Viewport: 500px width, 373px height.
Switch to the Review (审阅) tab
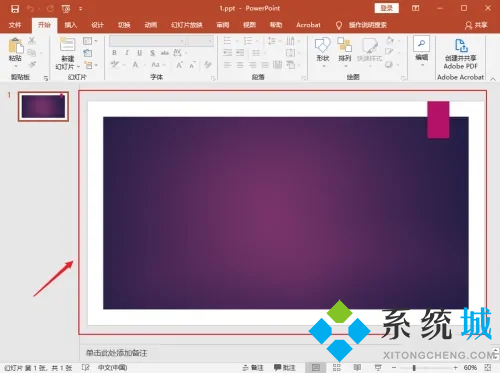tap(223, 25)
